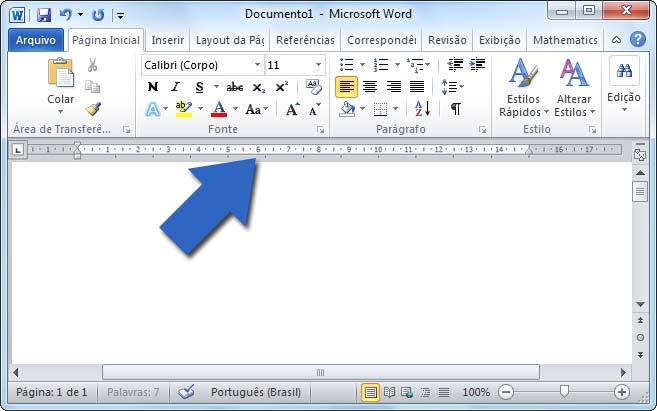Click Português (Brasil) language indicator
The width and height of the screenshot is (657, 411).
(x=256, y=393)
